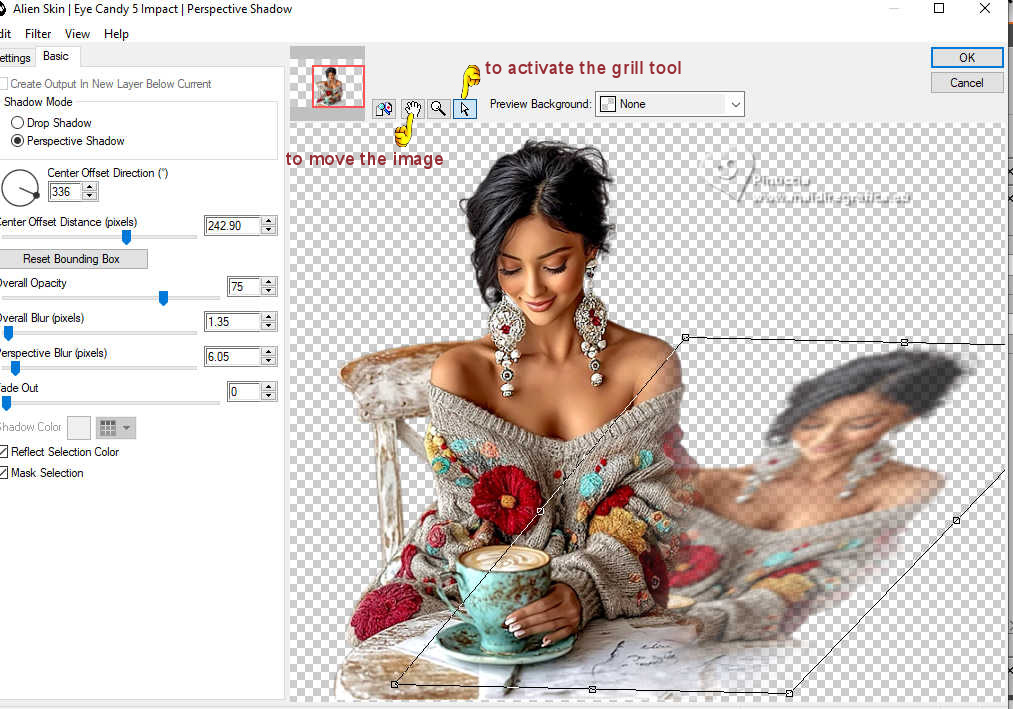
Task: Click the Overall Blur spinner arrows
Action: (x=269, y=321)
